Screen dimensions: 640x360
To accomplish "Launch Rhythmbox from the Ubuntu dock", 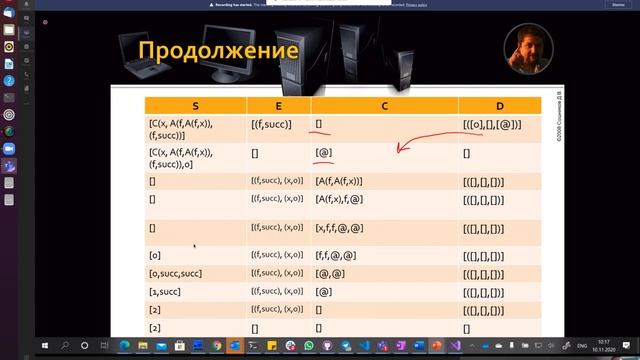I will pos(9,47).
